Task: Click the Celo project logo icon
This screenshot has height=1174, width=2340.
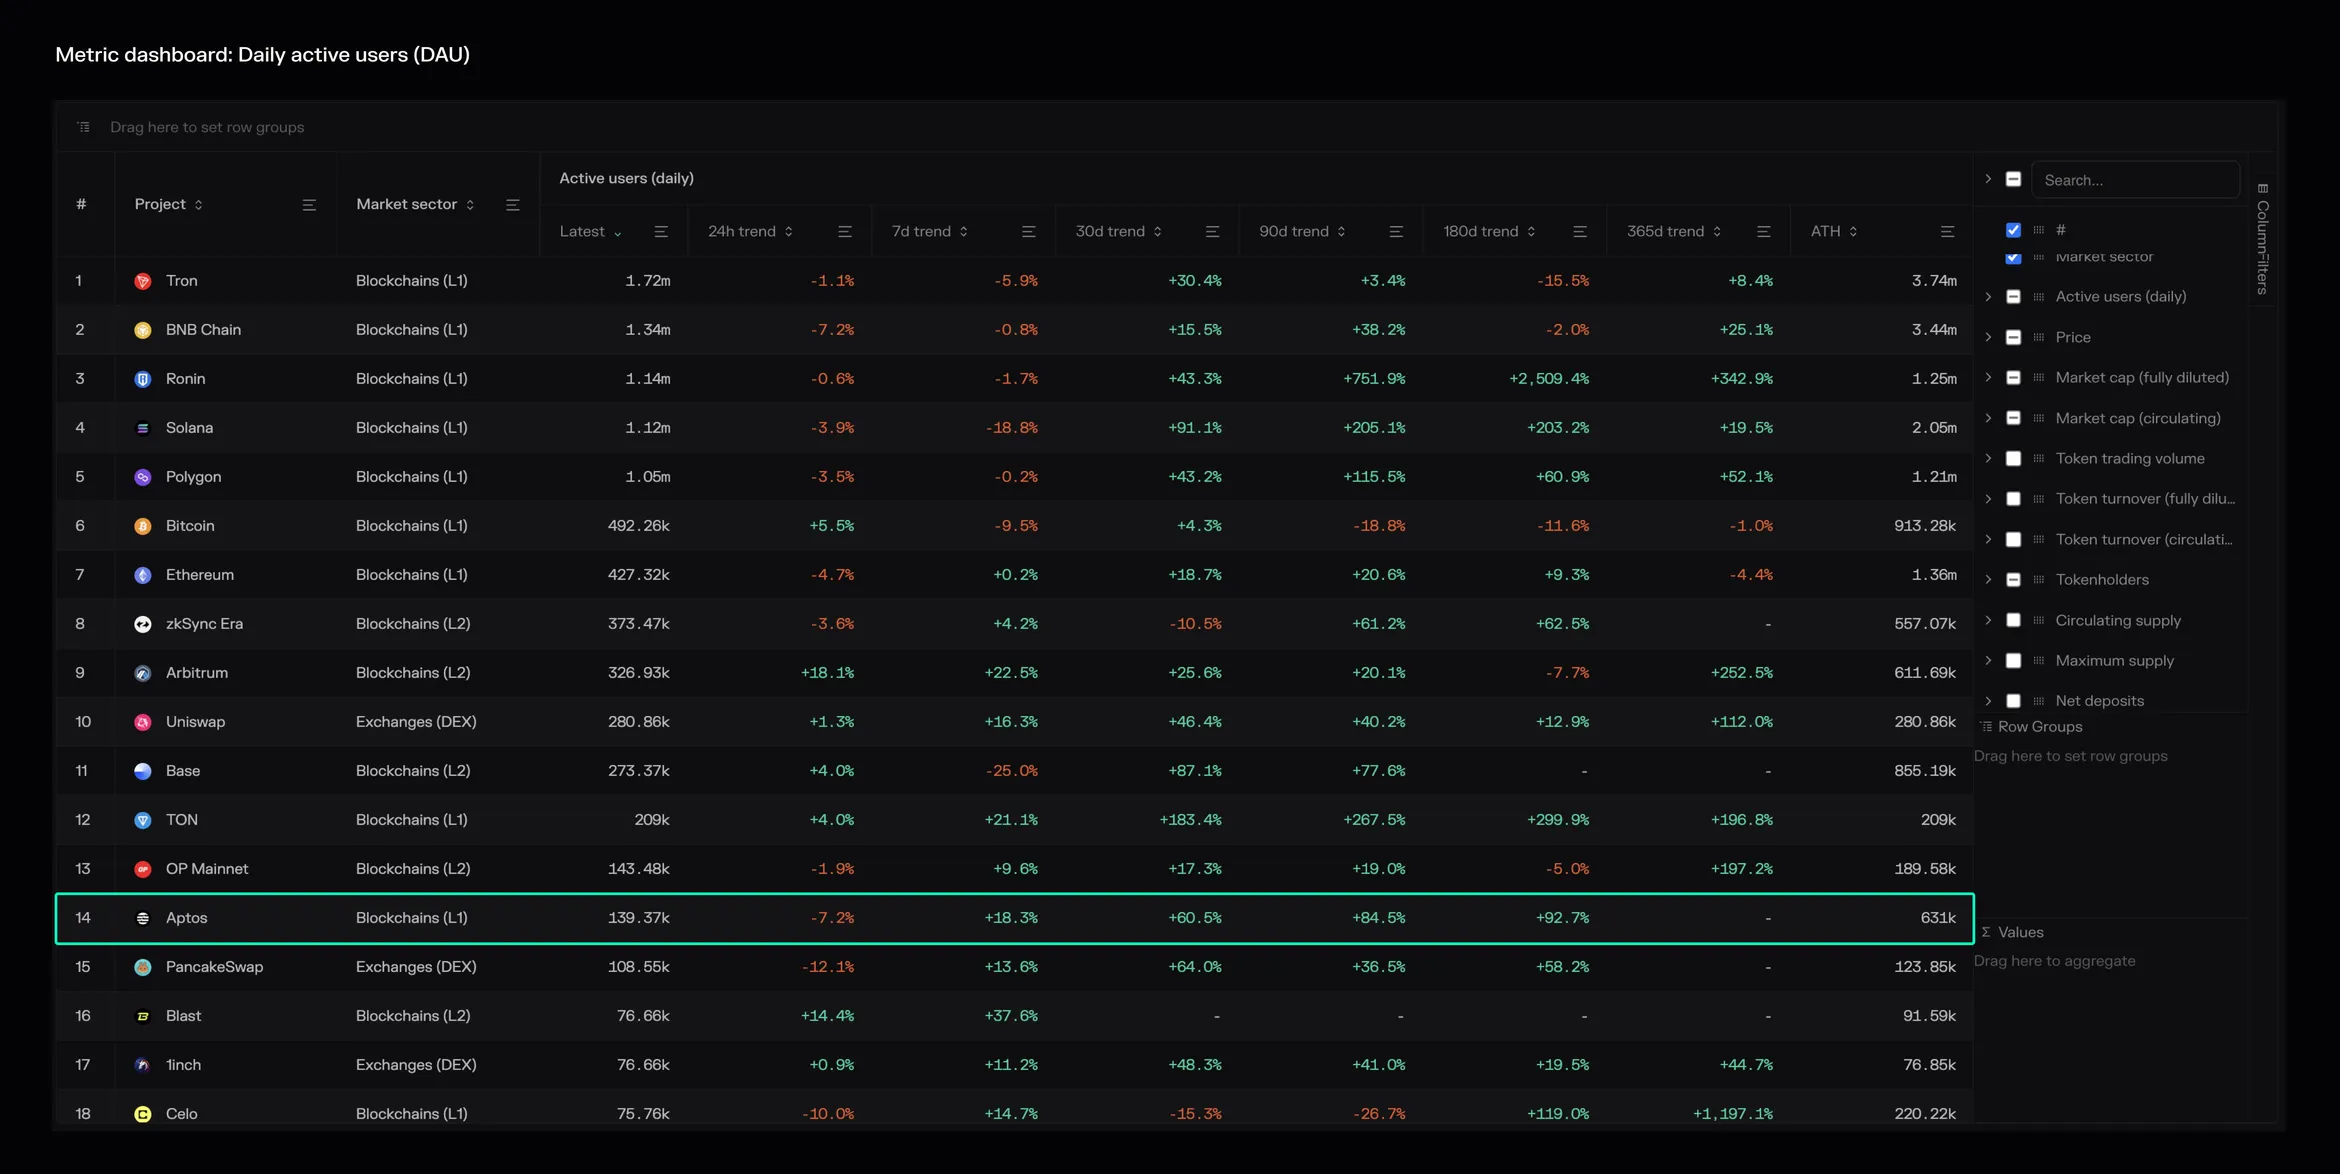Action: tap(143, 1114)
